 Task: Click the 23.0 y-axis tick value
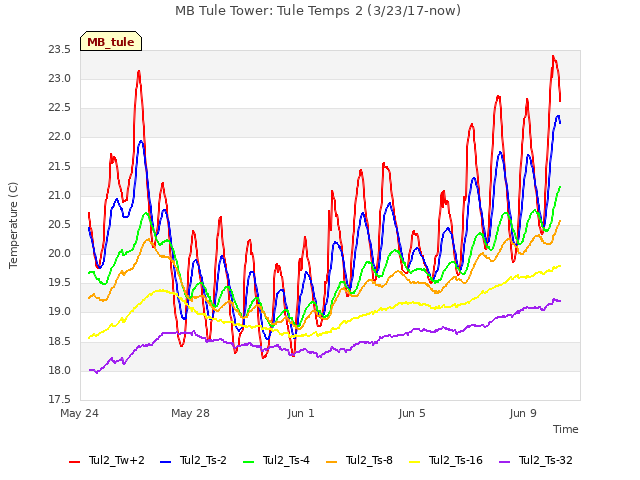click(60, 78)
